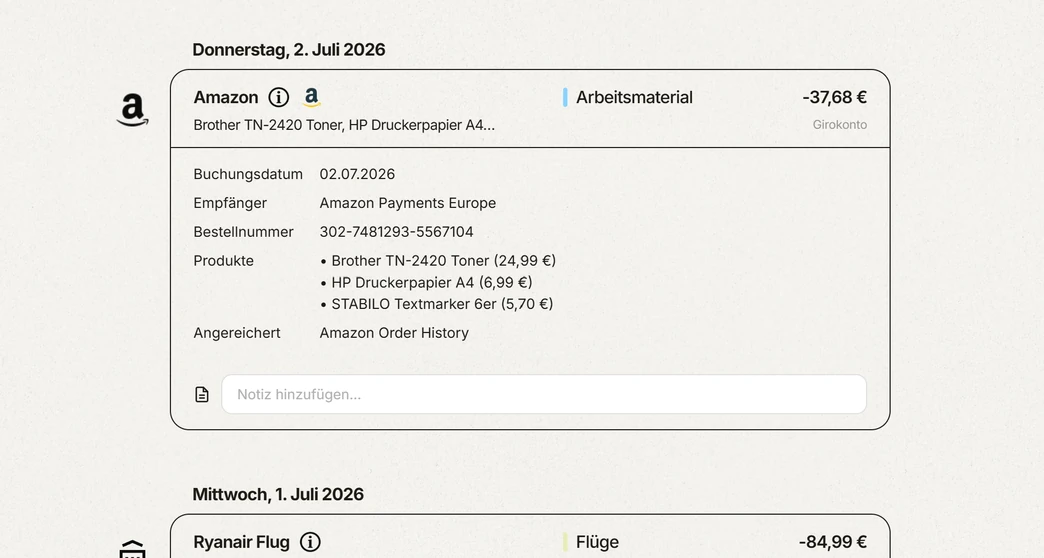Click the small colored Amazon enrichment icon

click(x=311, y=97)
